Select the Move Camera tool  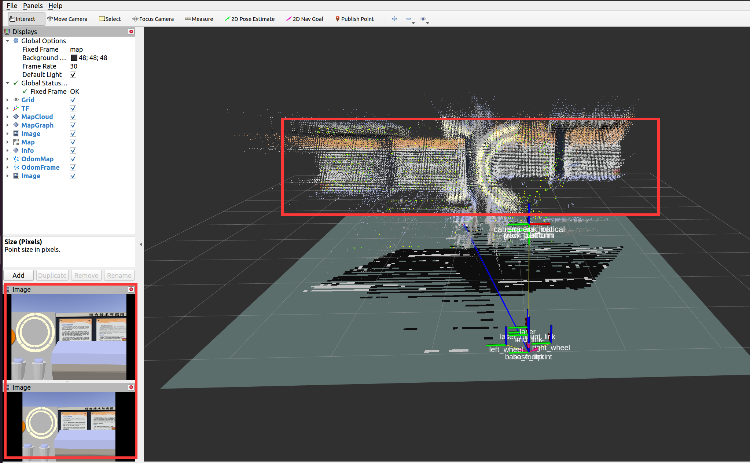69,18
